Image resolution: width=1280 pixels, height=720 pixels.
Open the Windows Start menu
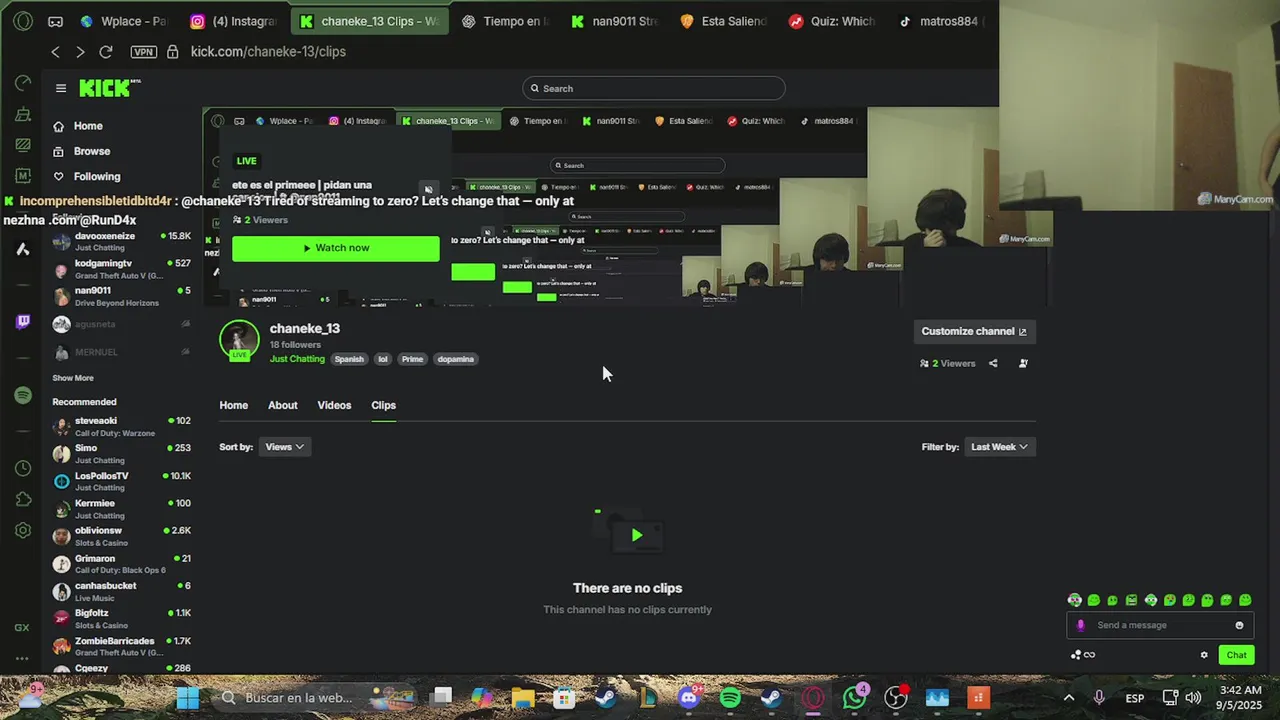pos(188,697)
